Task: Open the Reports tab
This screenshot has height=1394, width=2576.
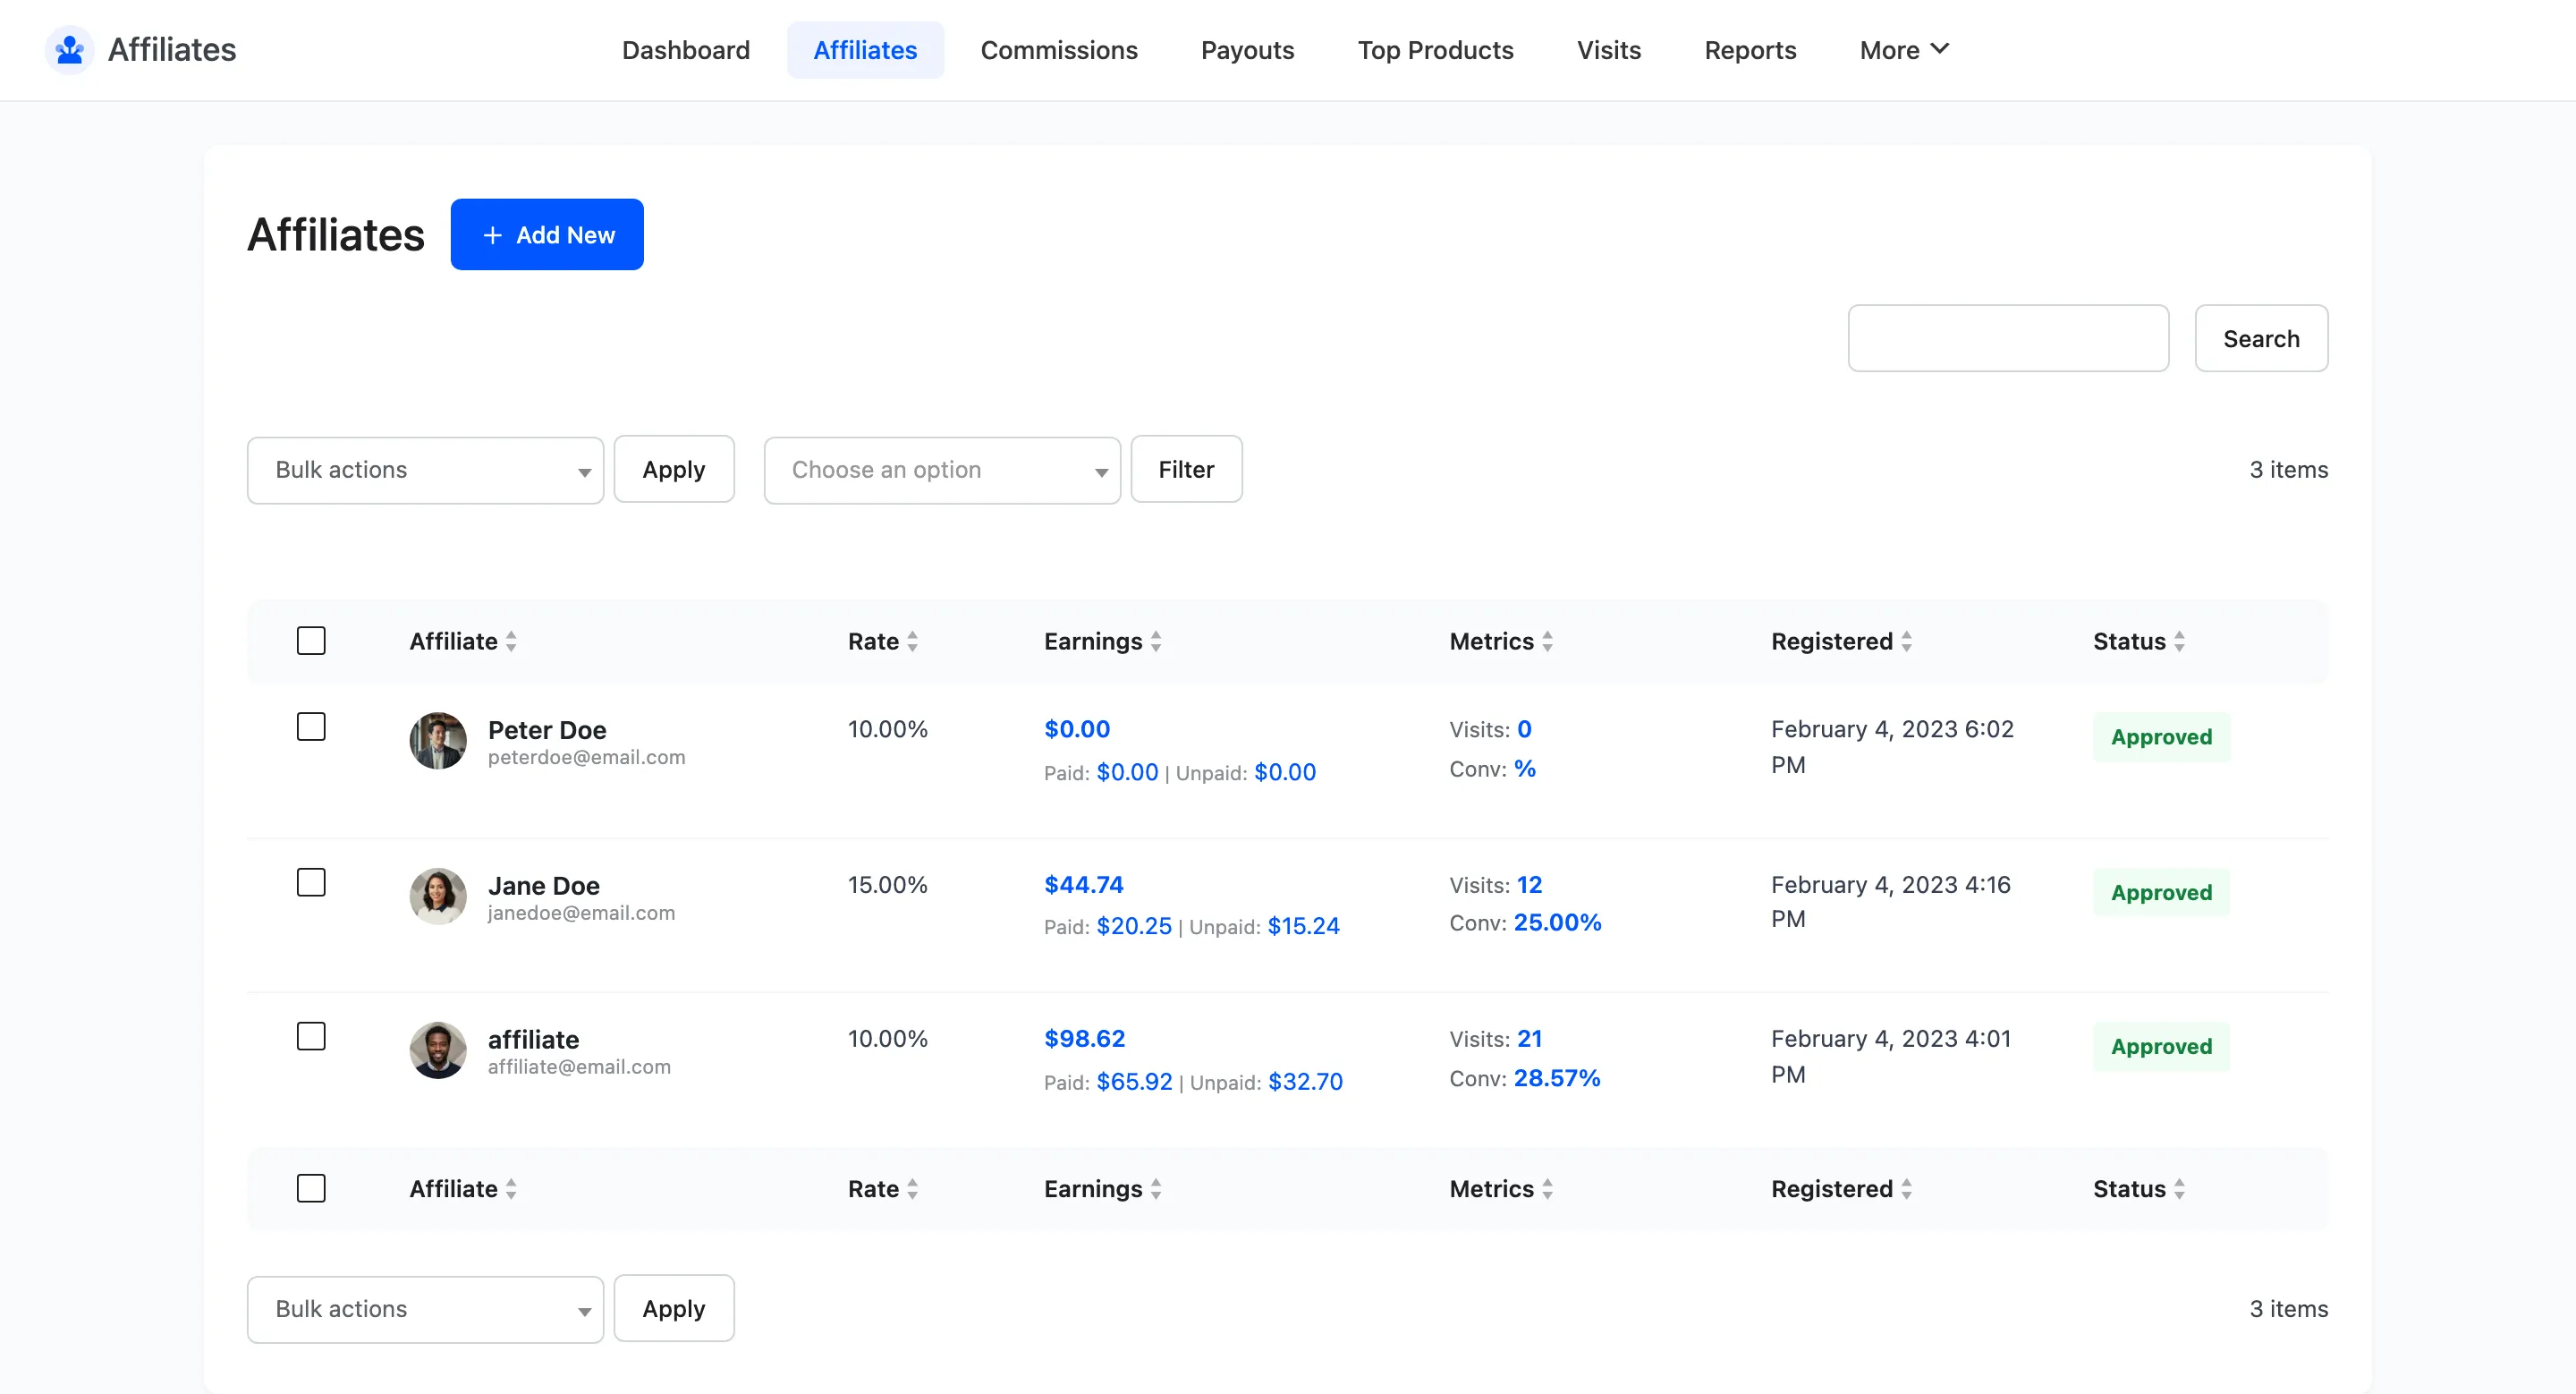Action: point(1750,50)
